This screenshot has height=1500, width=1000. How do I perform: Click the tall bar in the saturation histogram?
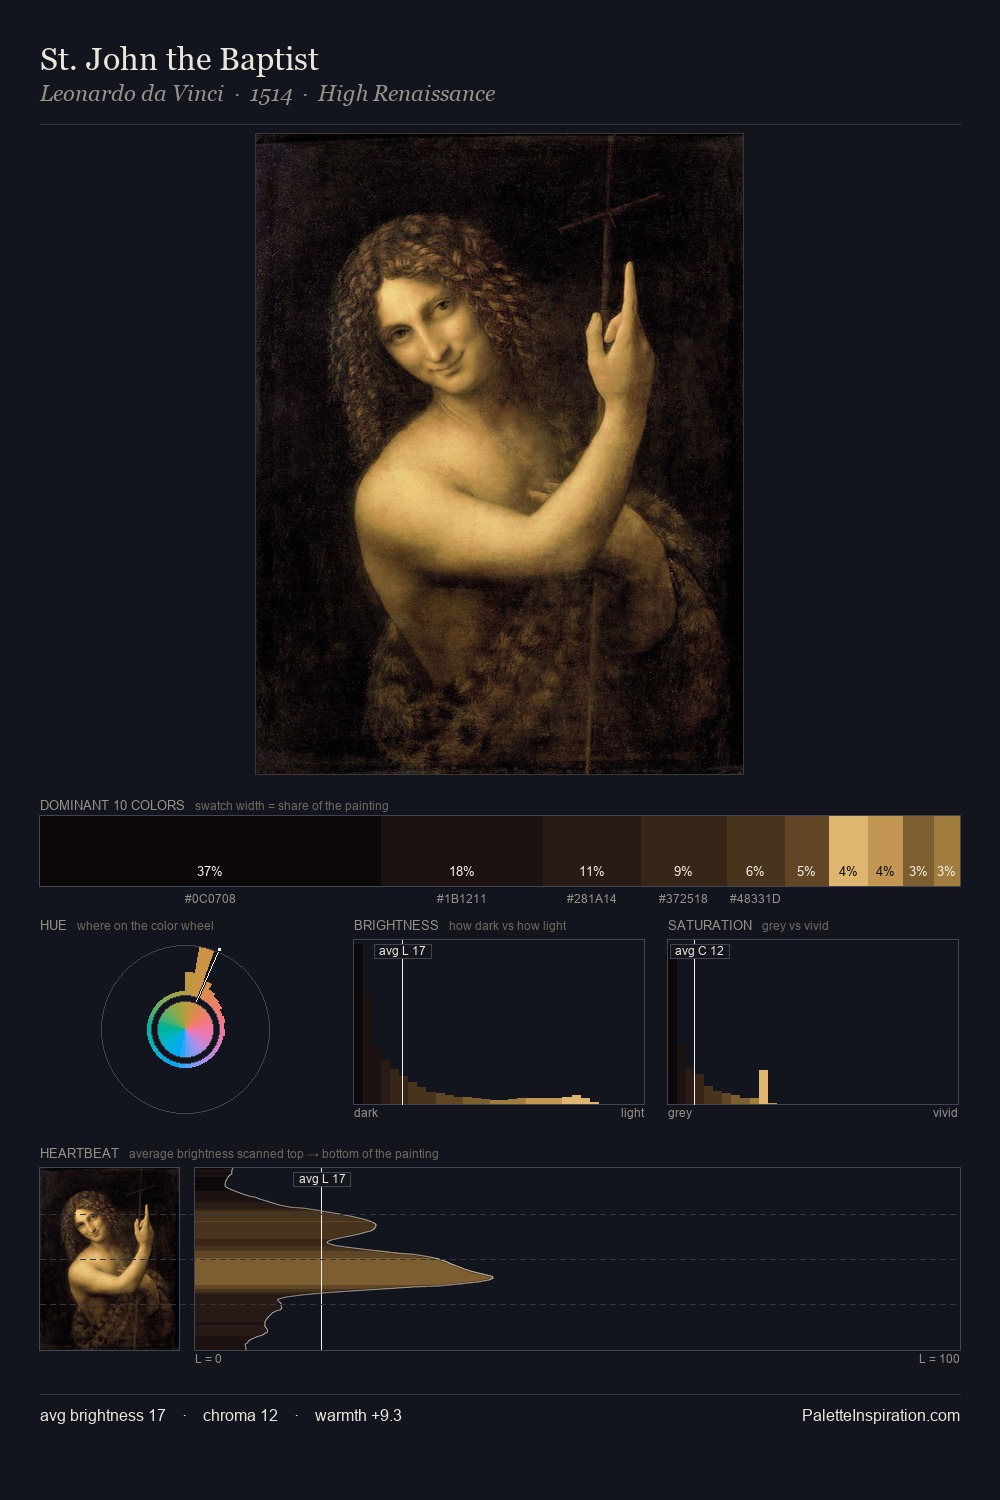pos(764,1087)
